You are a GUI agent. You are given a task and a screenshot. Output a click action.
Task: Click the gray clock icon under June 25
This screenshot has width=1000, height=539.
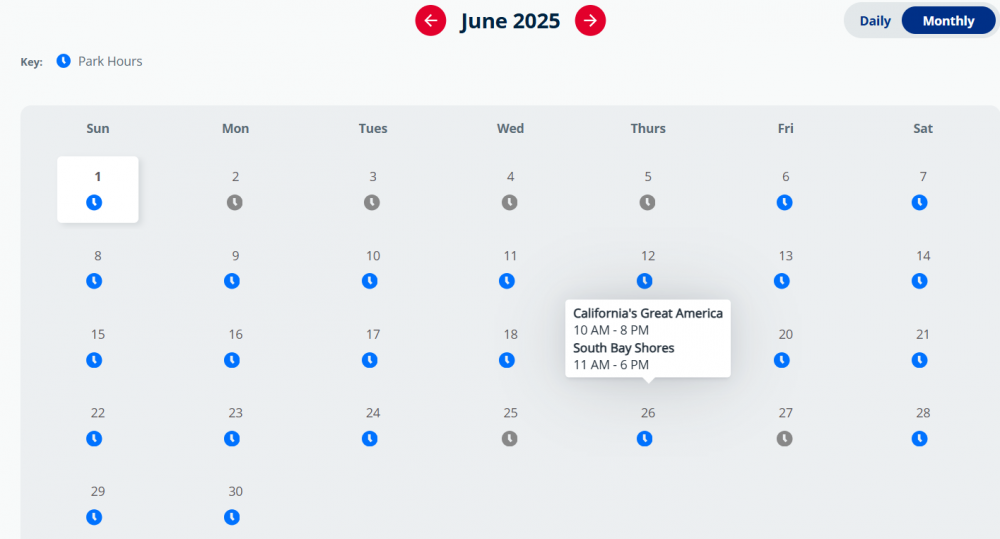tap(510, 438)
